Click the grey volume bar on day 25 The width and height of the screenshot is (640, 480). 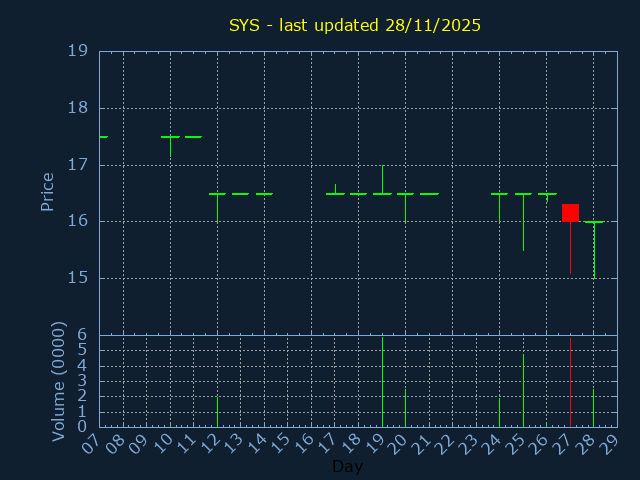523,392
